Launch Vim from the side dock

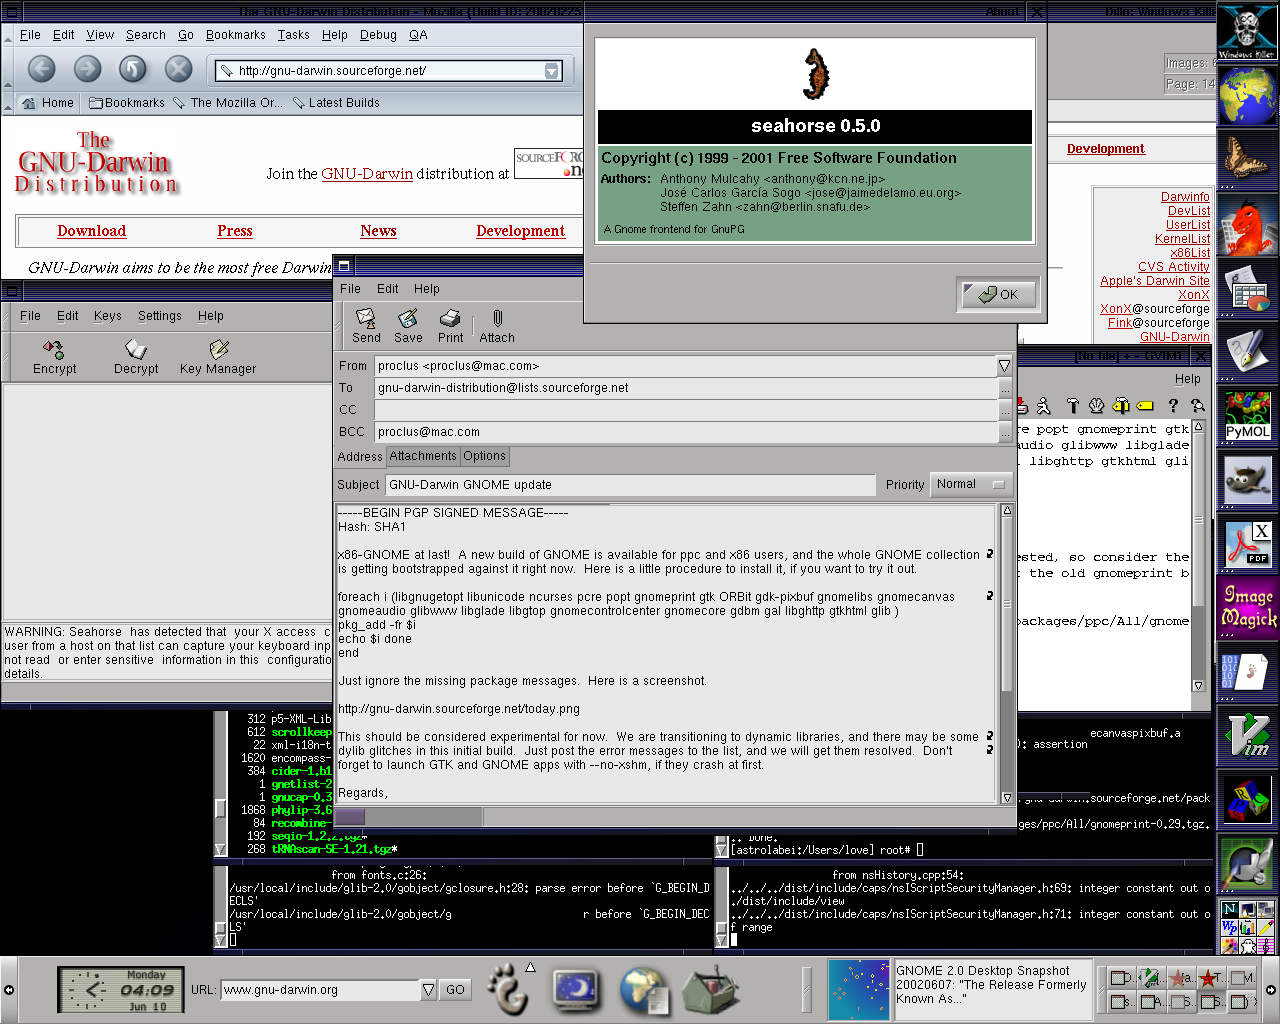tap(1248, 736)
